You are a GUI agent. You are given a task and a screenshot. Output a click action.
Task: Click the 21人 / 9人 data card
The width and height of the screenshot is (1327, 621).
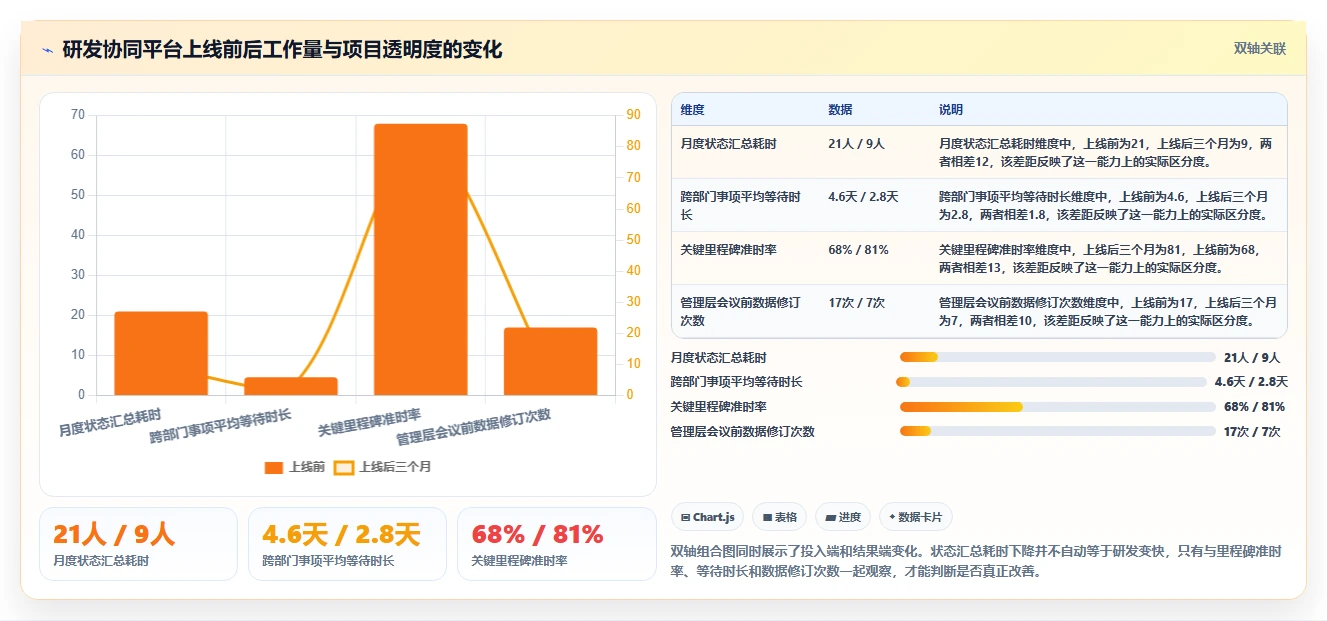click(138, 544)
